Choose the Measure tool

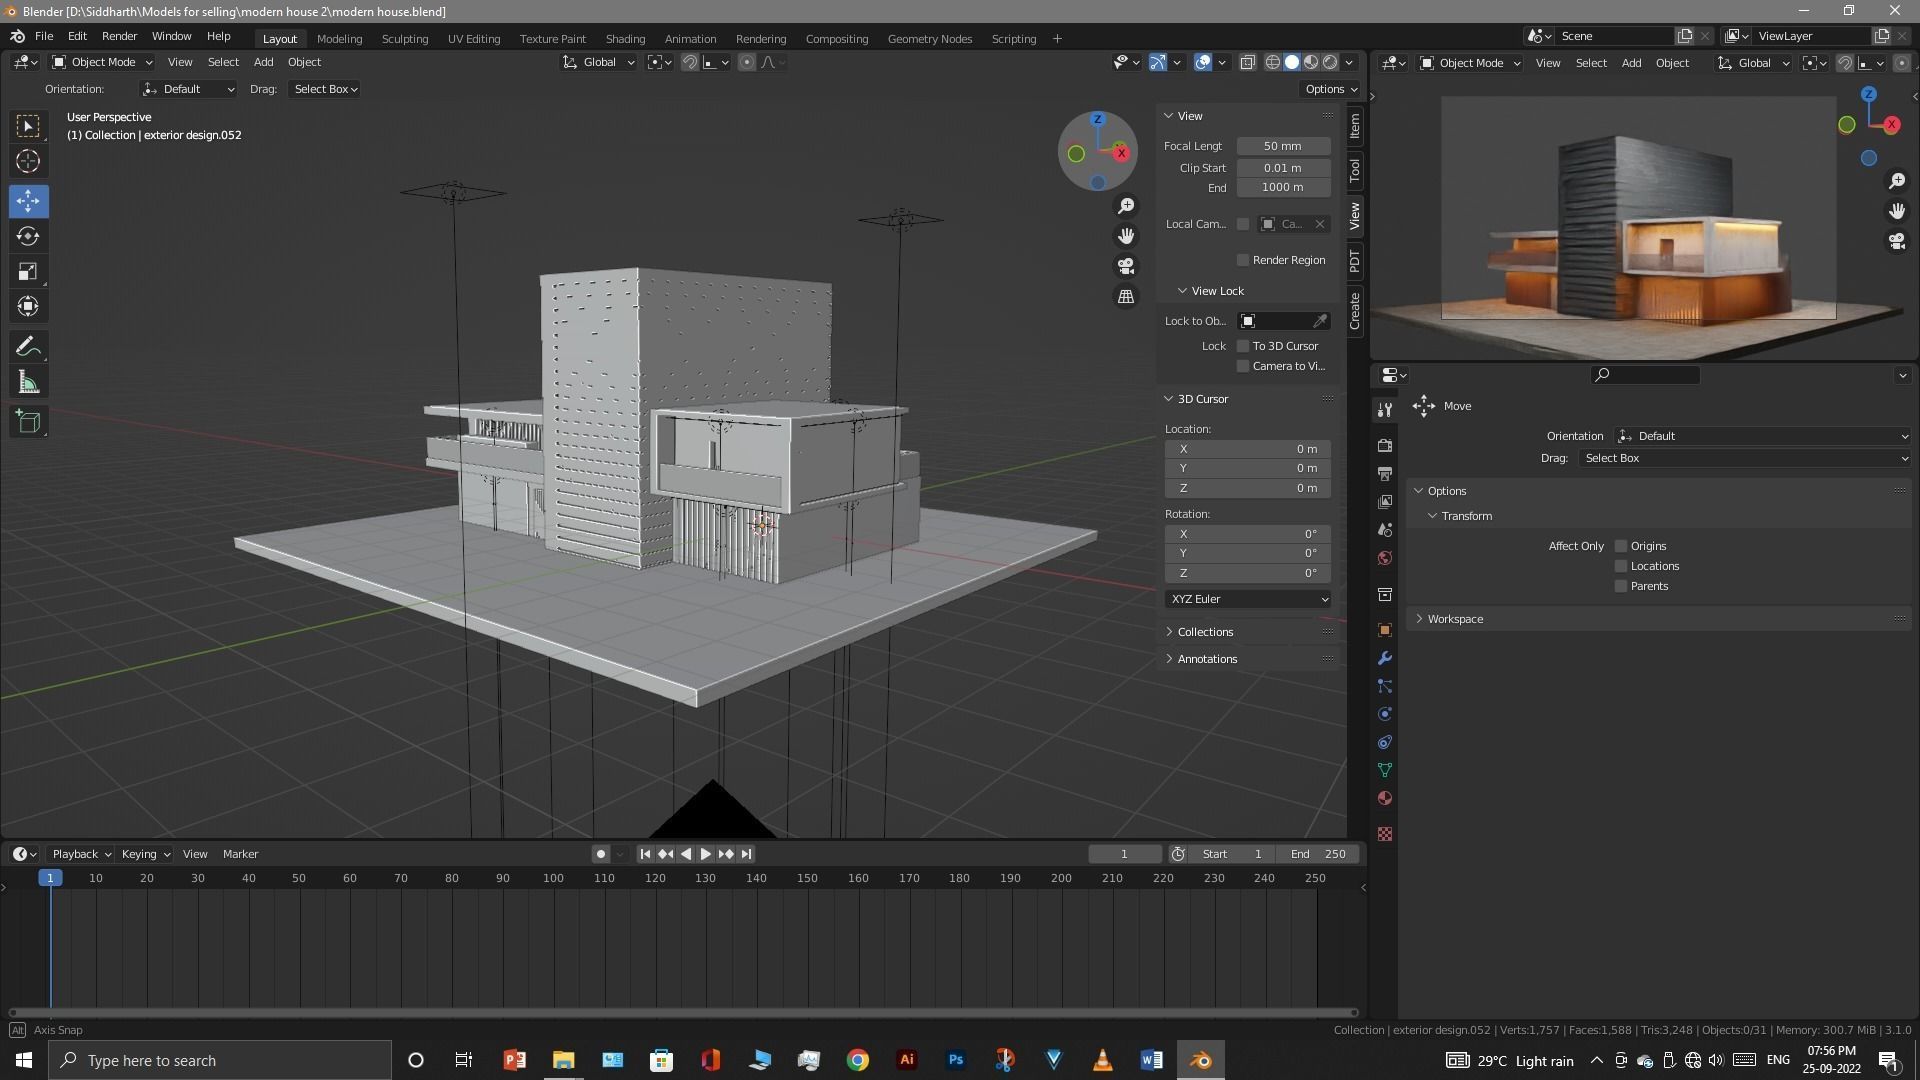click(28, 382)
